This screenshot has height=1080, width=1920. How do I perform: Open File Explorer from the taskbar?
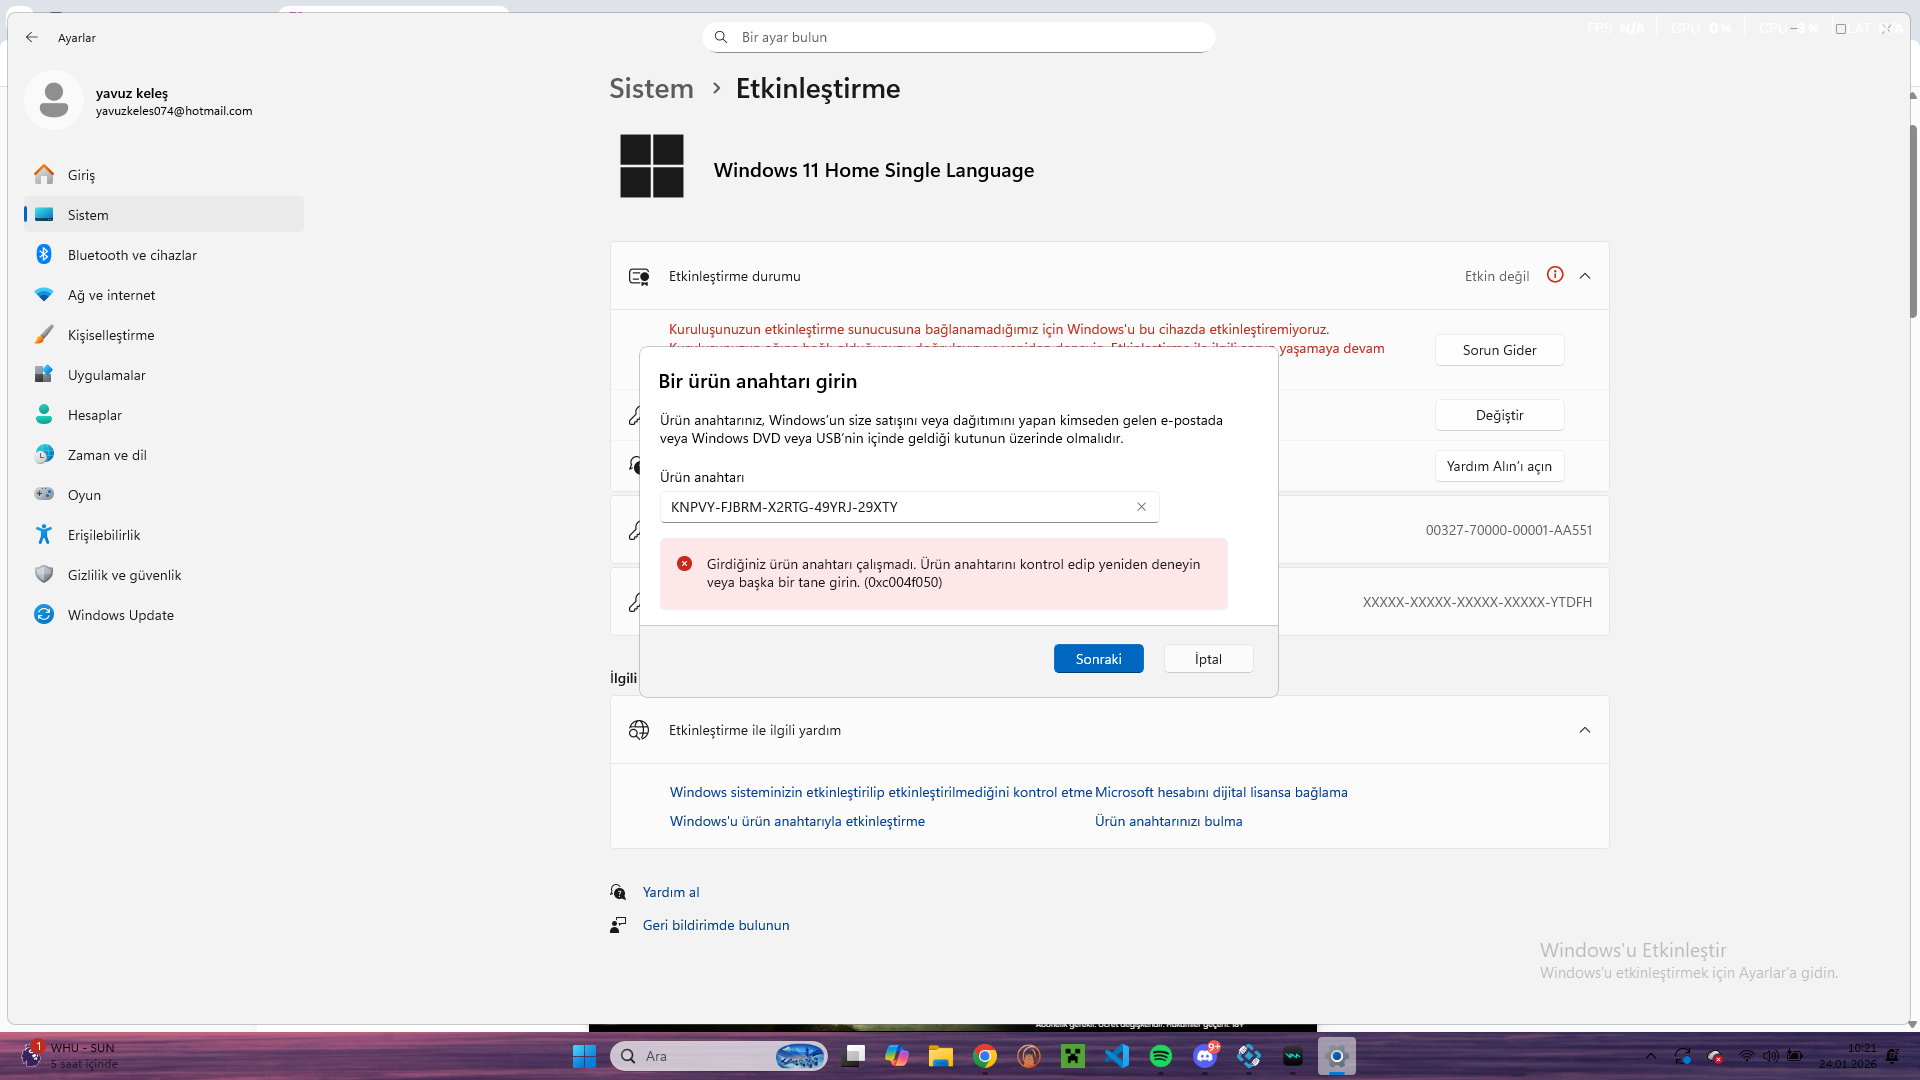(941, 1056)
